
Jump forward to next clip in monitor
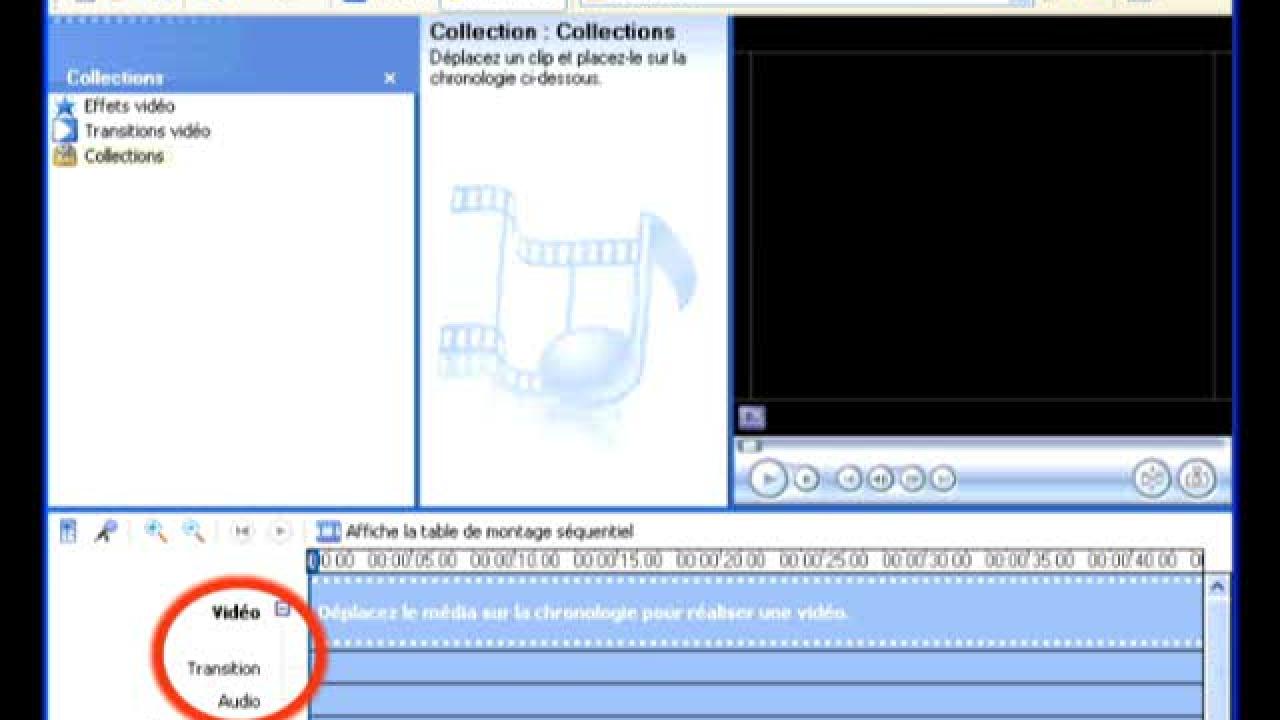(943, 480)
